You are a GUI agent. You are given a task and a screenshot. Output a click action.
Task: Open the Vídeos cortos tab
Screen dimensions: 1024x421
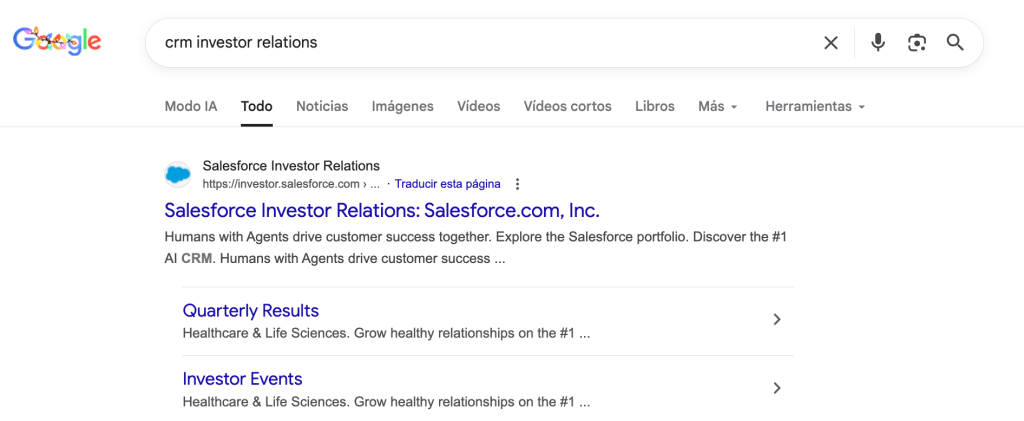pos(567,106)
